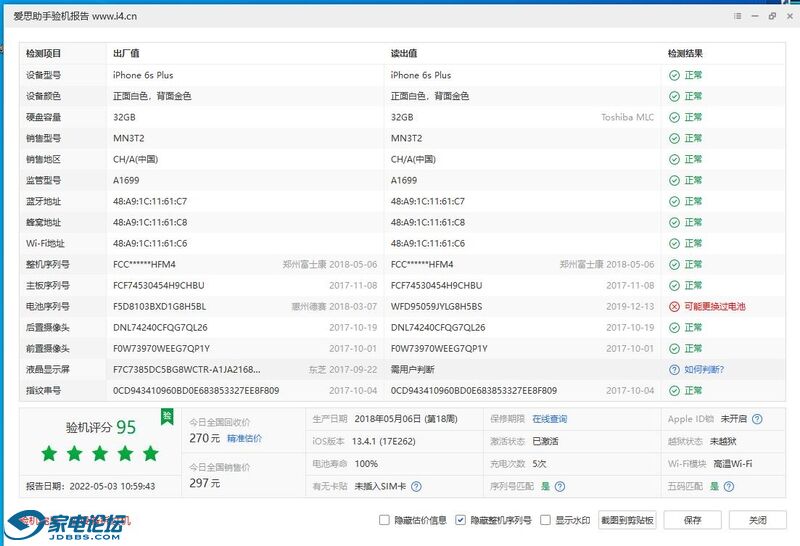
Task: Open the 如何判断? link
Action: pos(704,369)
